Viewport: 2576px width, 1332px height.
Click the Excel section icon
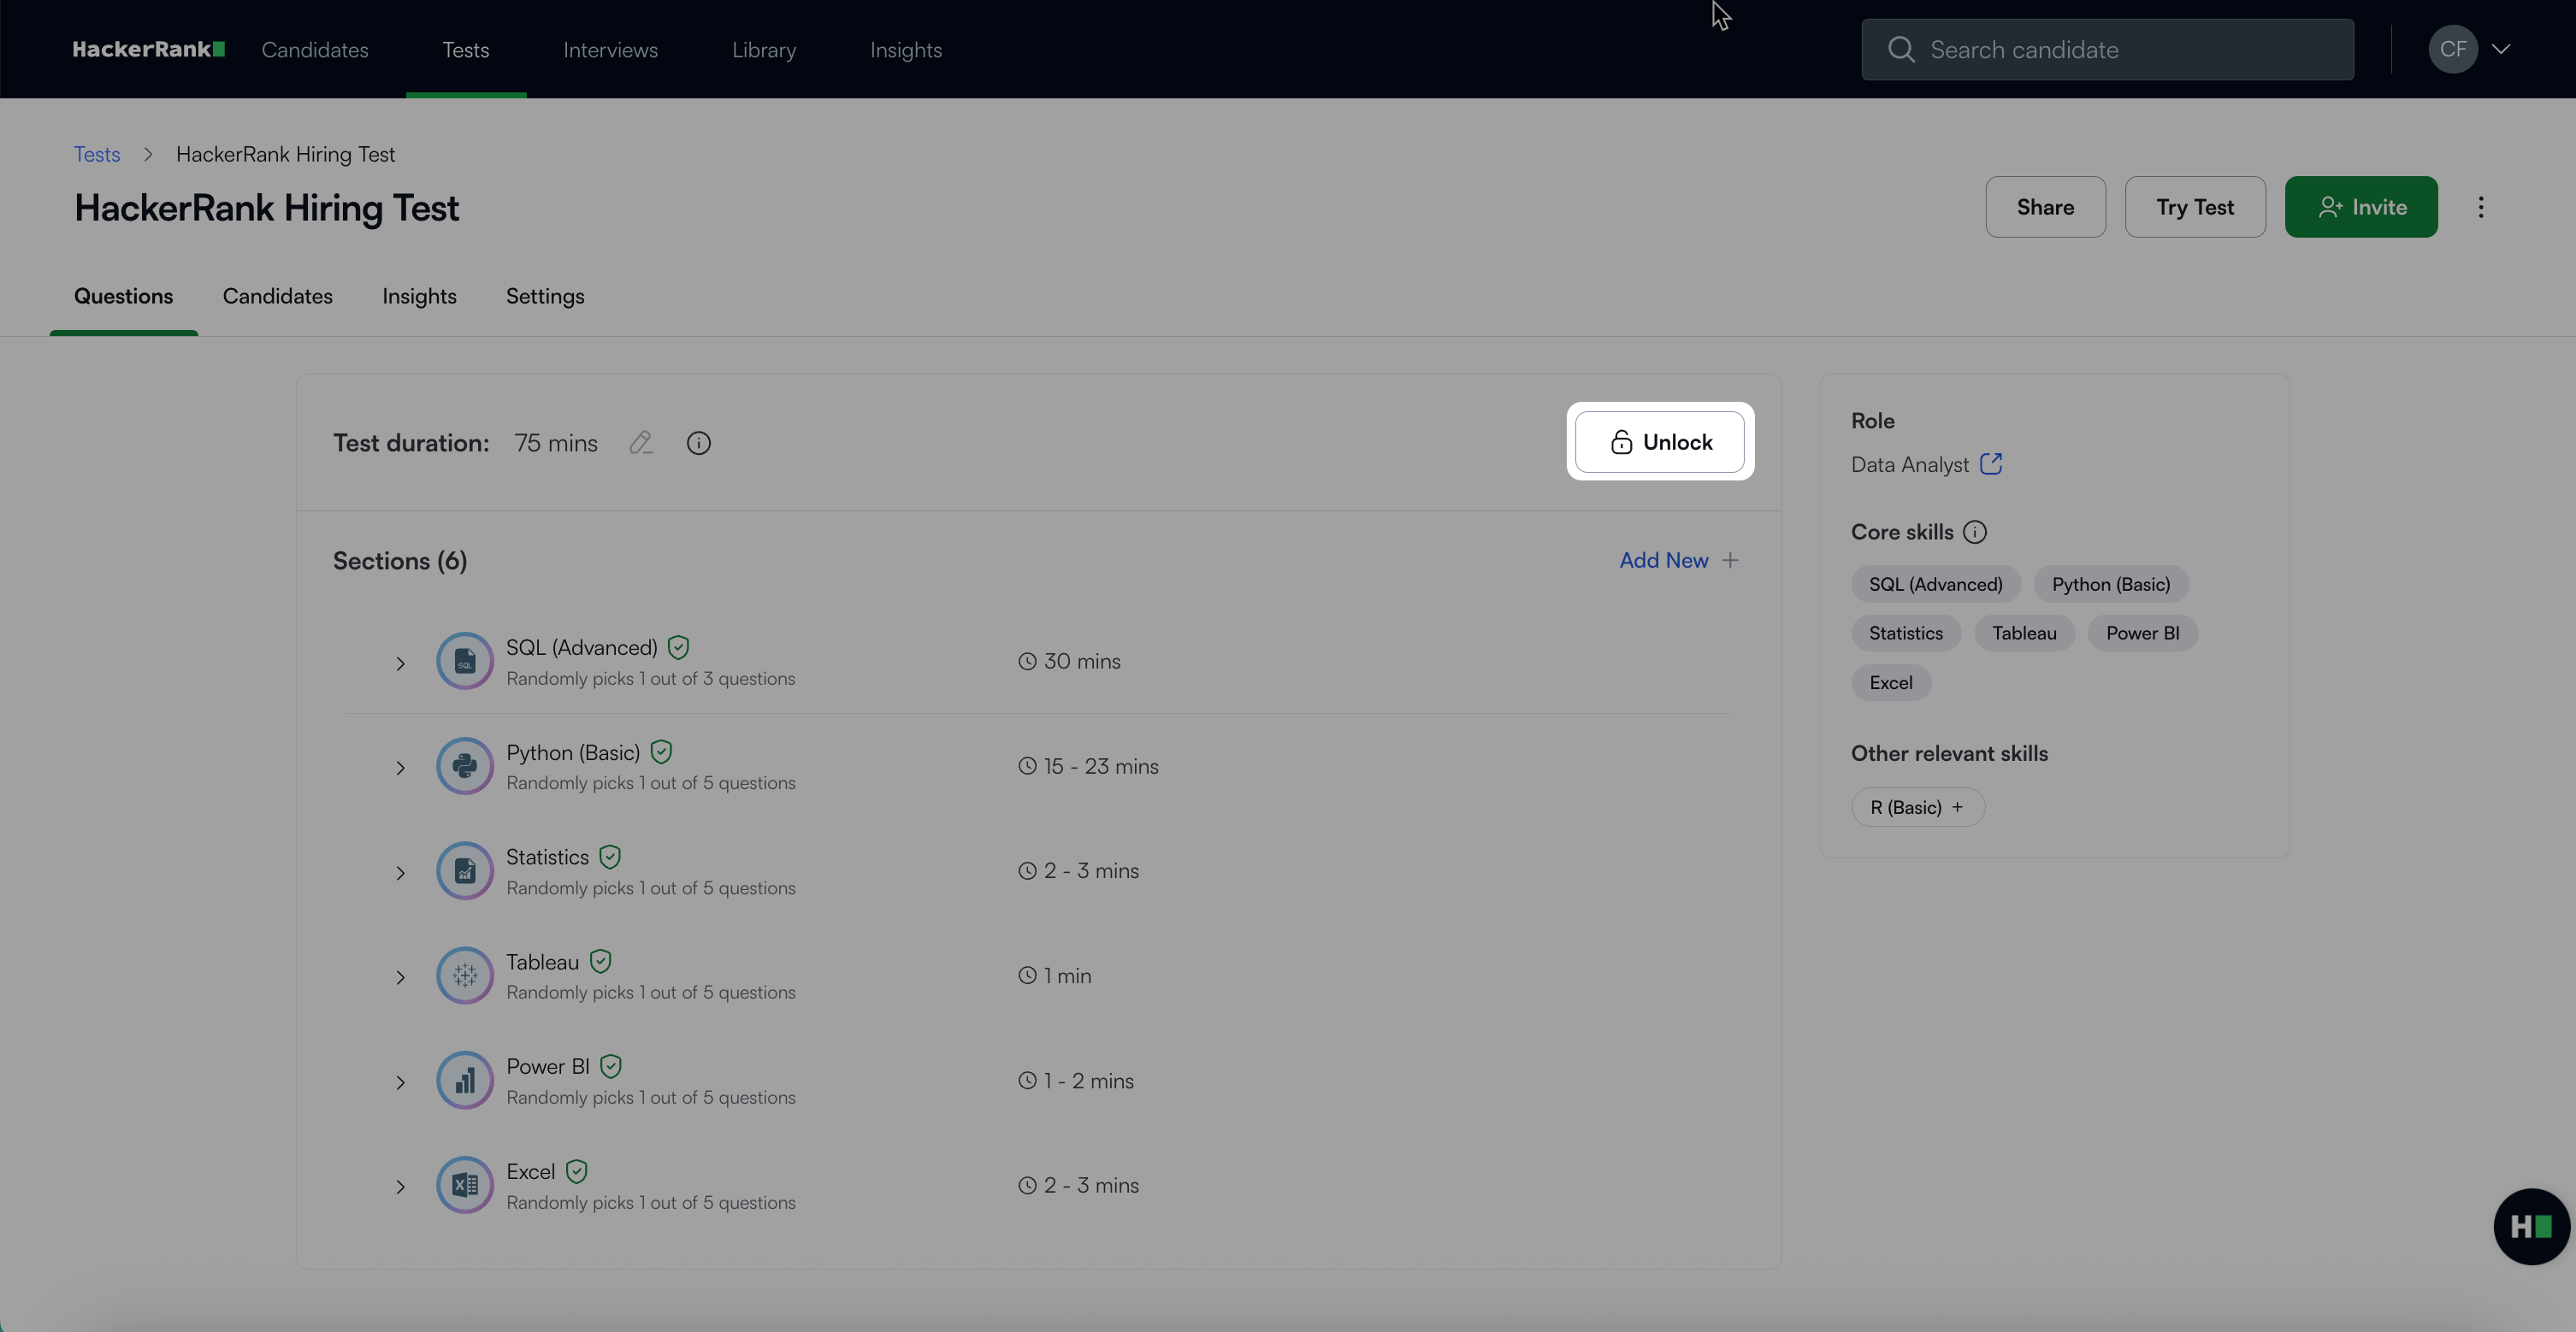pyautogui.click(x=465, y=1185)
